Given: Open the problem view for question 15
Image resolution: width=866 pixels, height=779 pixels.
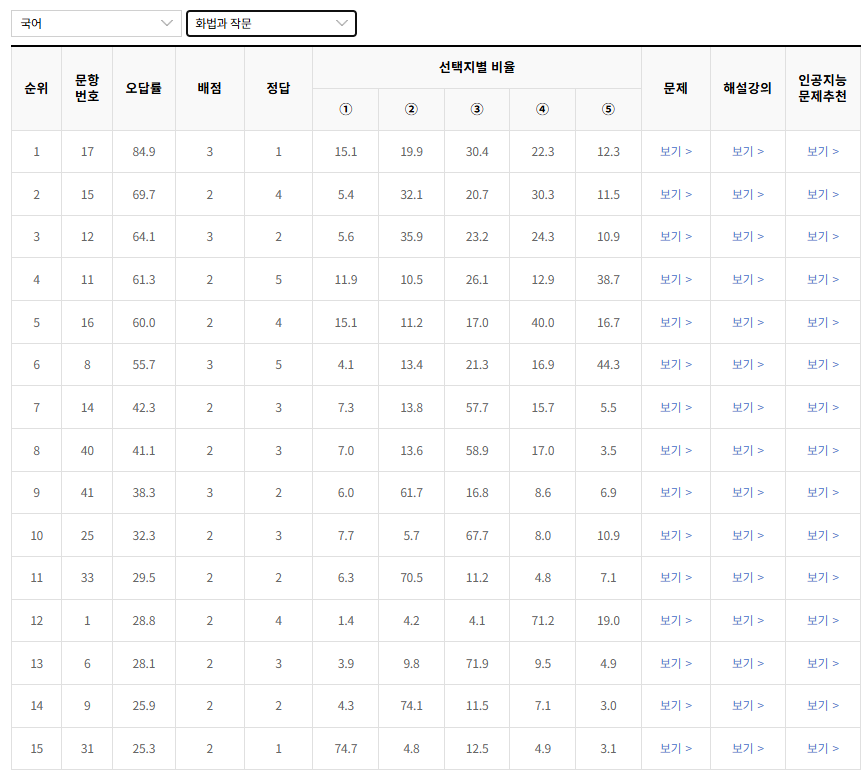Looking at the screenshot, I should [x=675, y=194].
